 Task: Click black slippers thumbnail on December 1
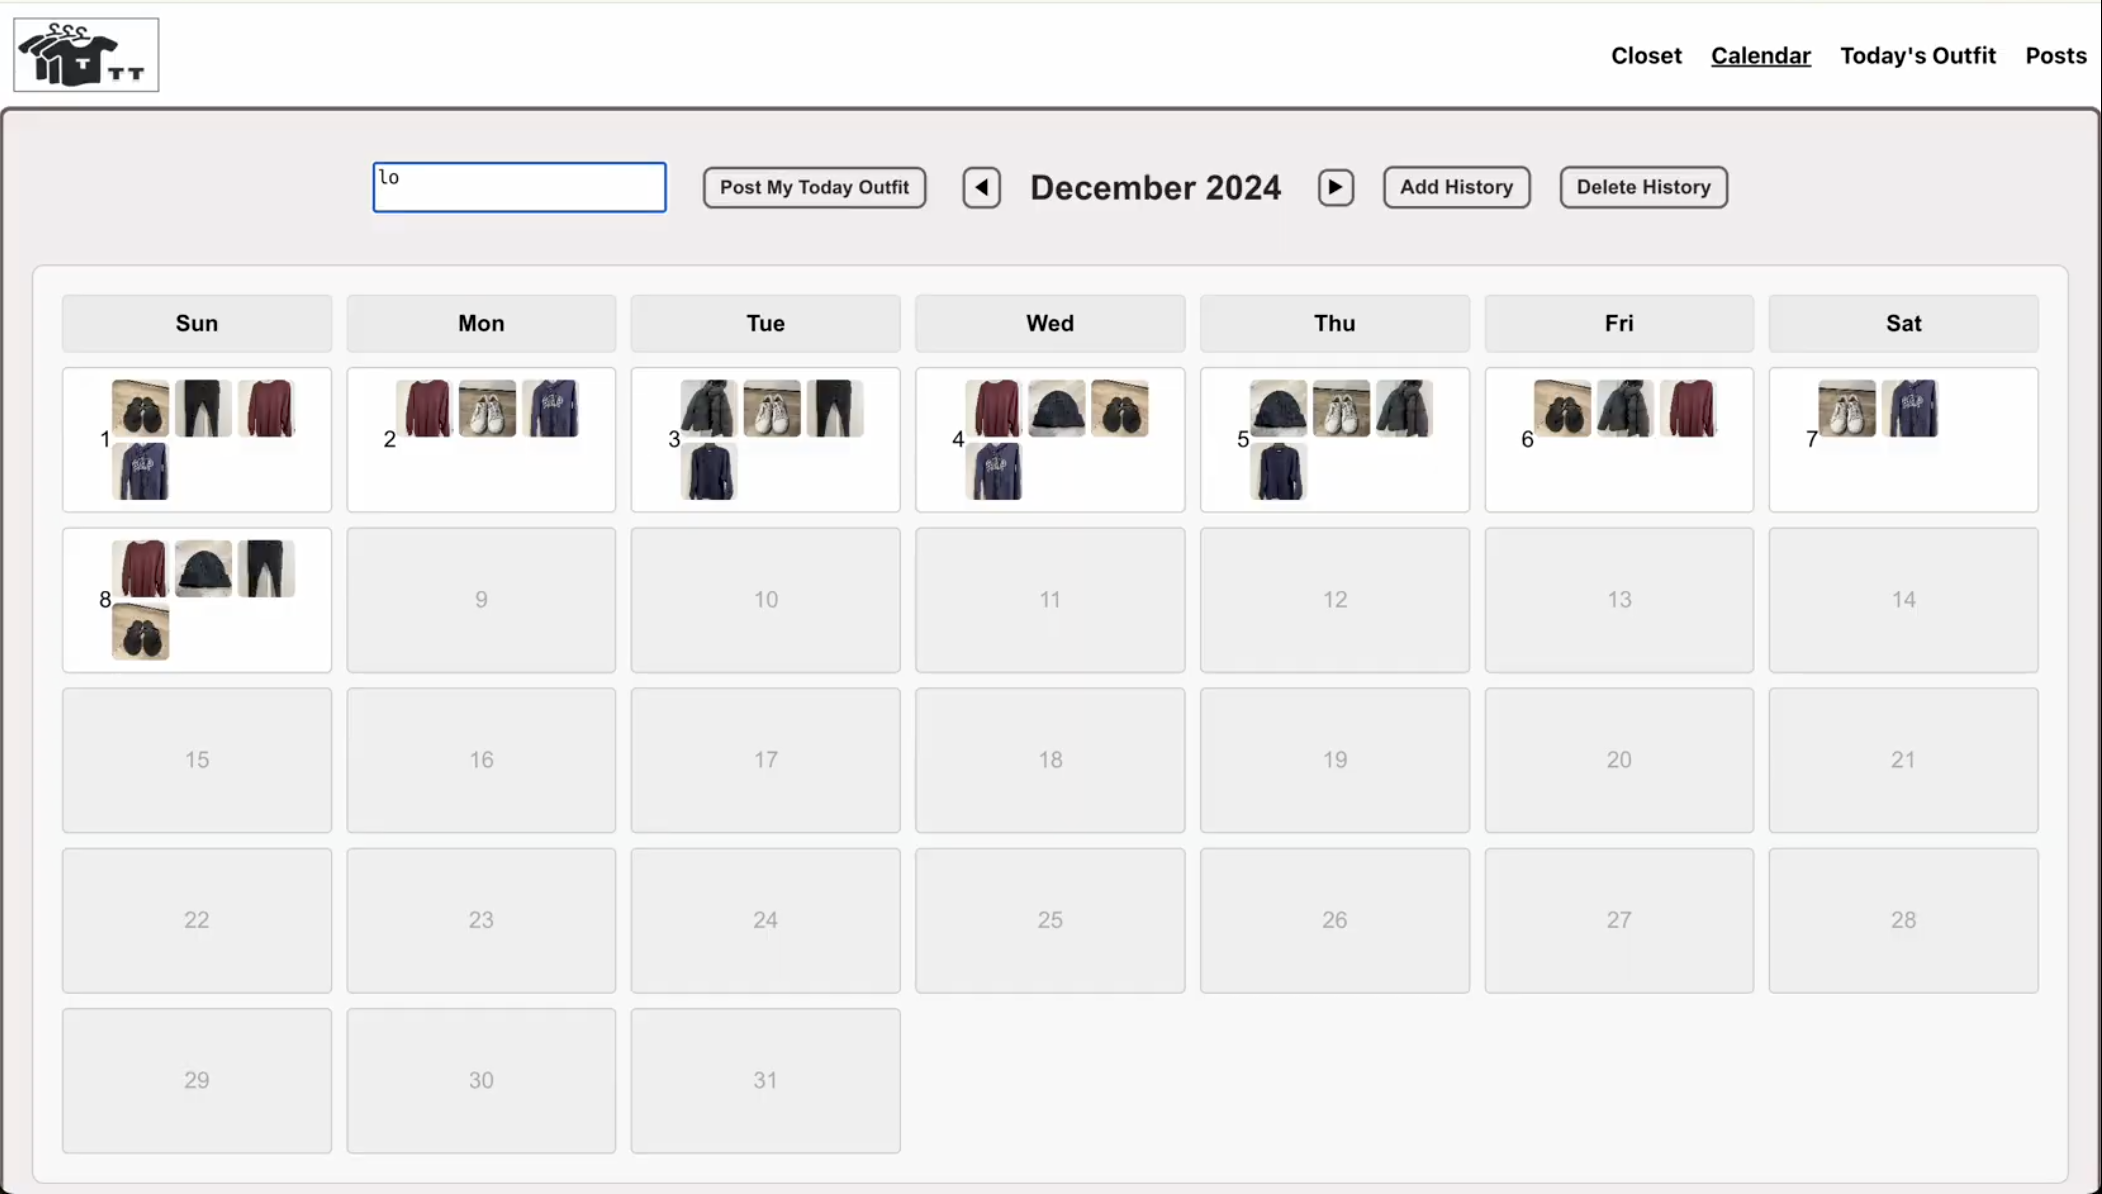tap(140, 408)
